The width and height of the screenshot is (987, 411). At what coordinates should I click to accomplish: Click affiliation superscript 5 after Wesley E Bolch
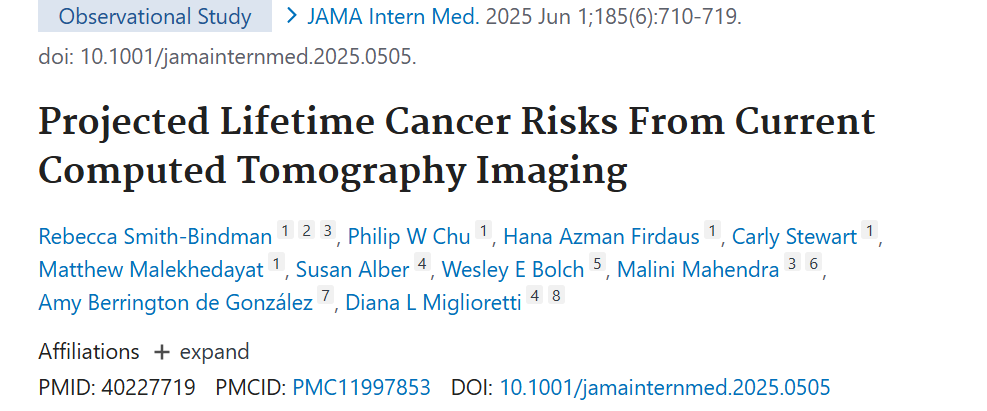tap(597, 265)
